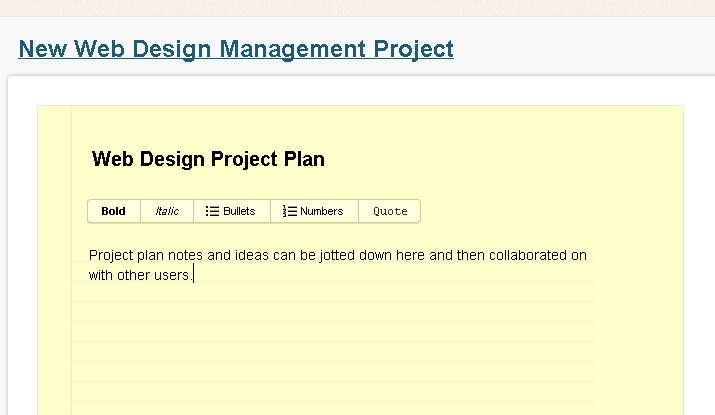Click the numbered list icon
The image size is (715, 415).
tap(290, 211)
